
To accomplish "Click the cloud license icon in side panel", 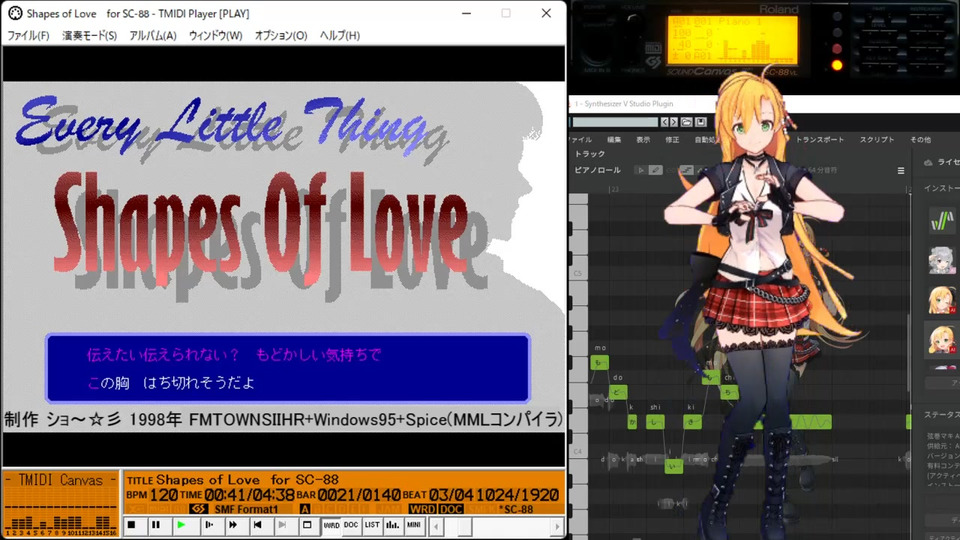I will (928, 162).
